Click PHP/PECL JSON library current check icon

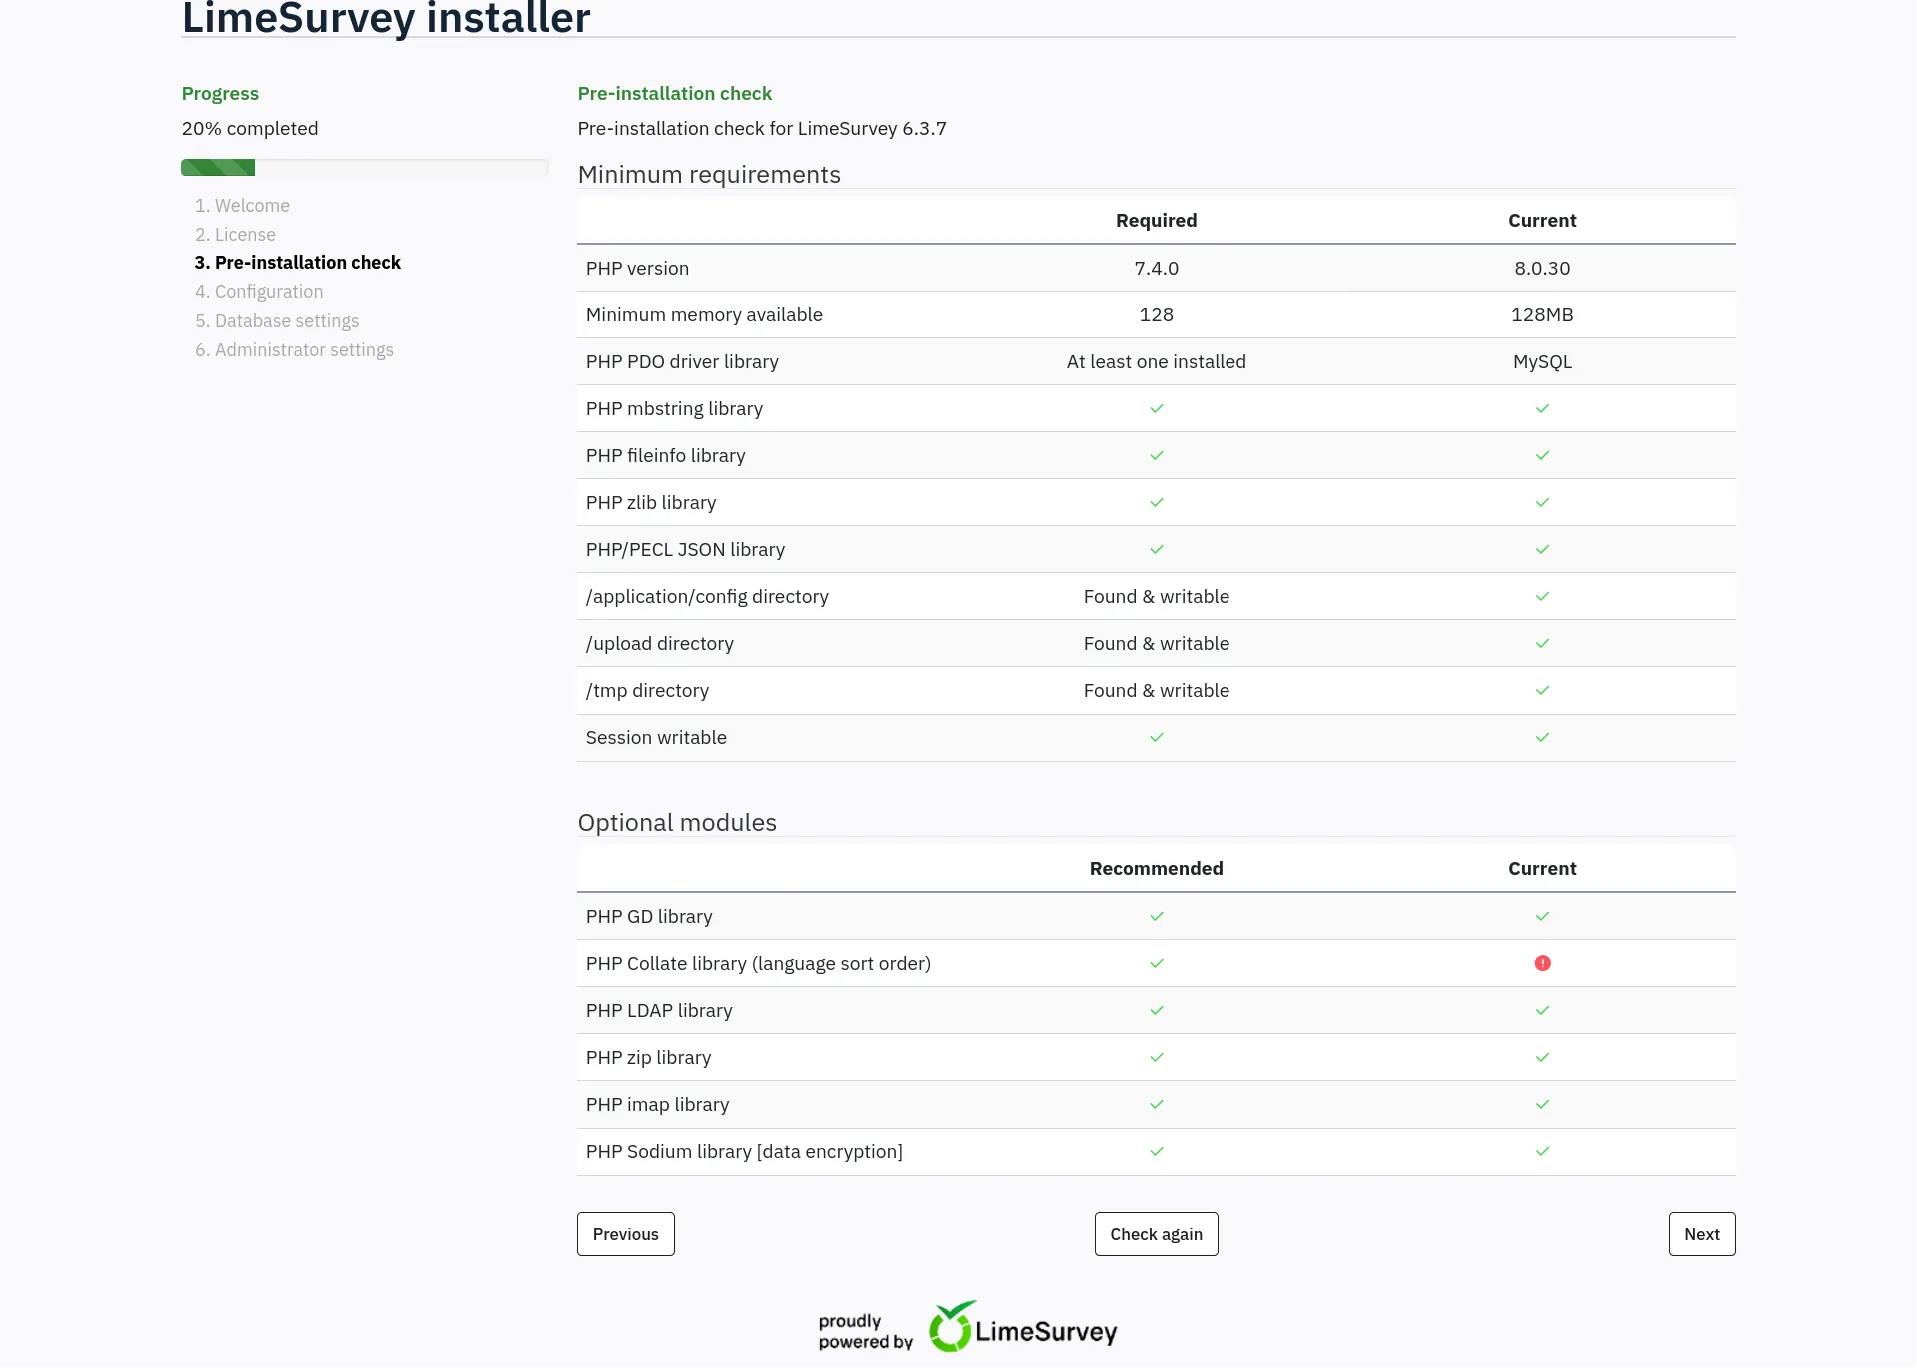[x=1542, y=549]
